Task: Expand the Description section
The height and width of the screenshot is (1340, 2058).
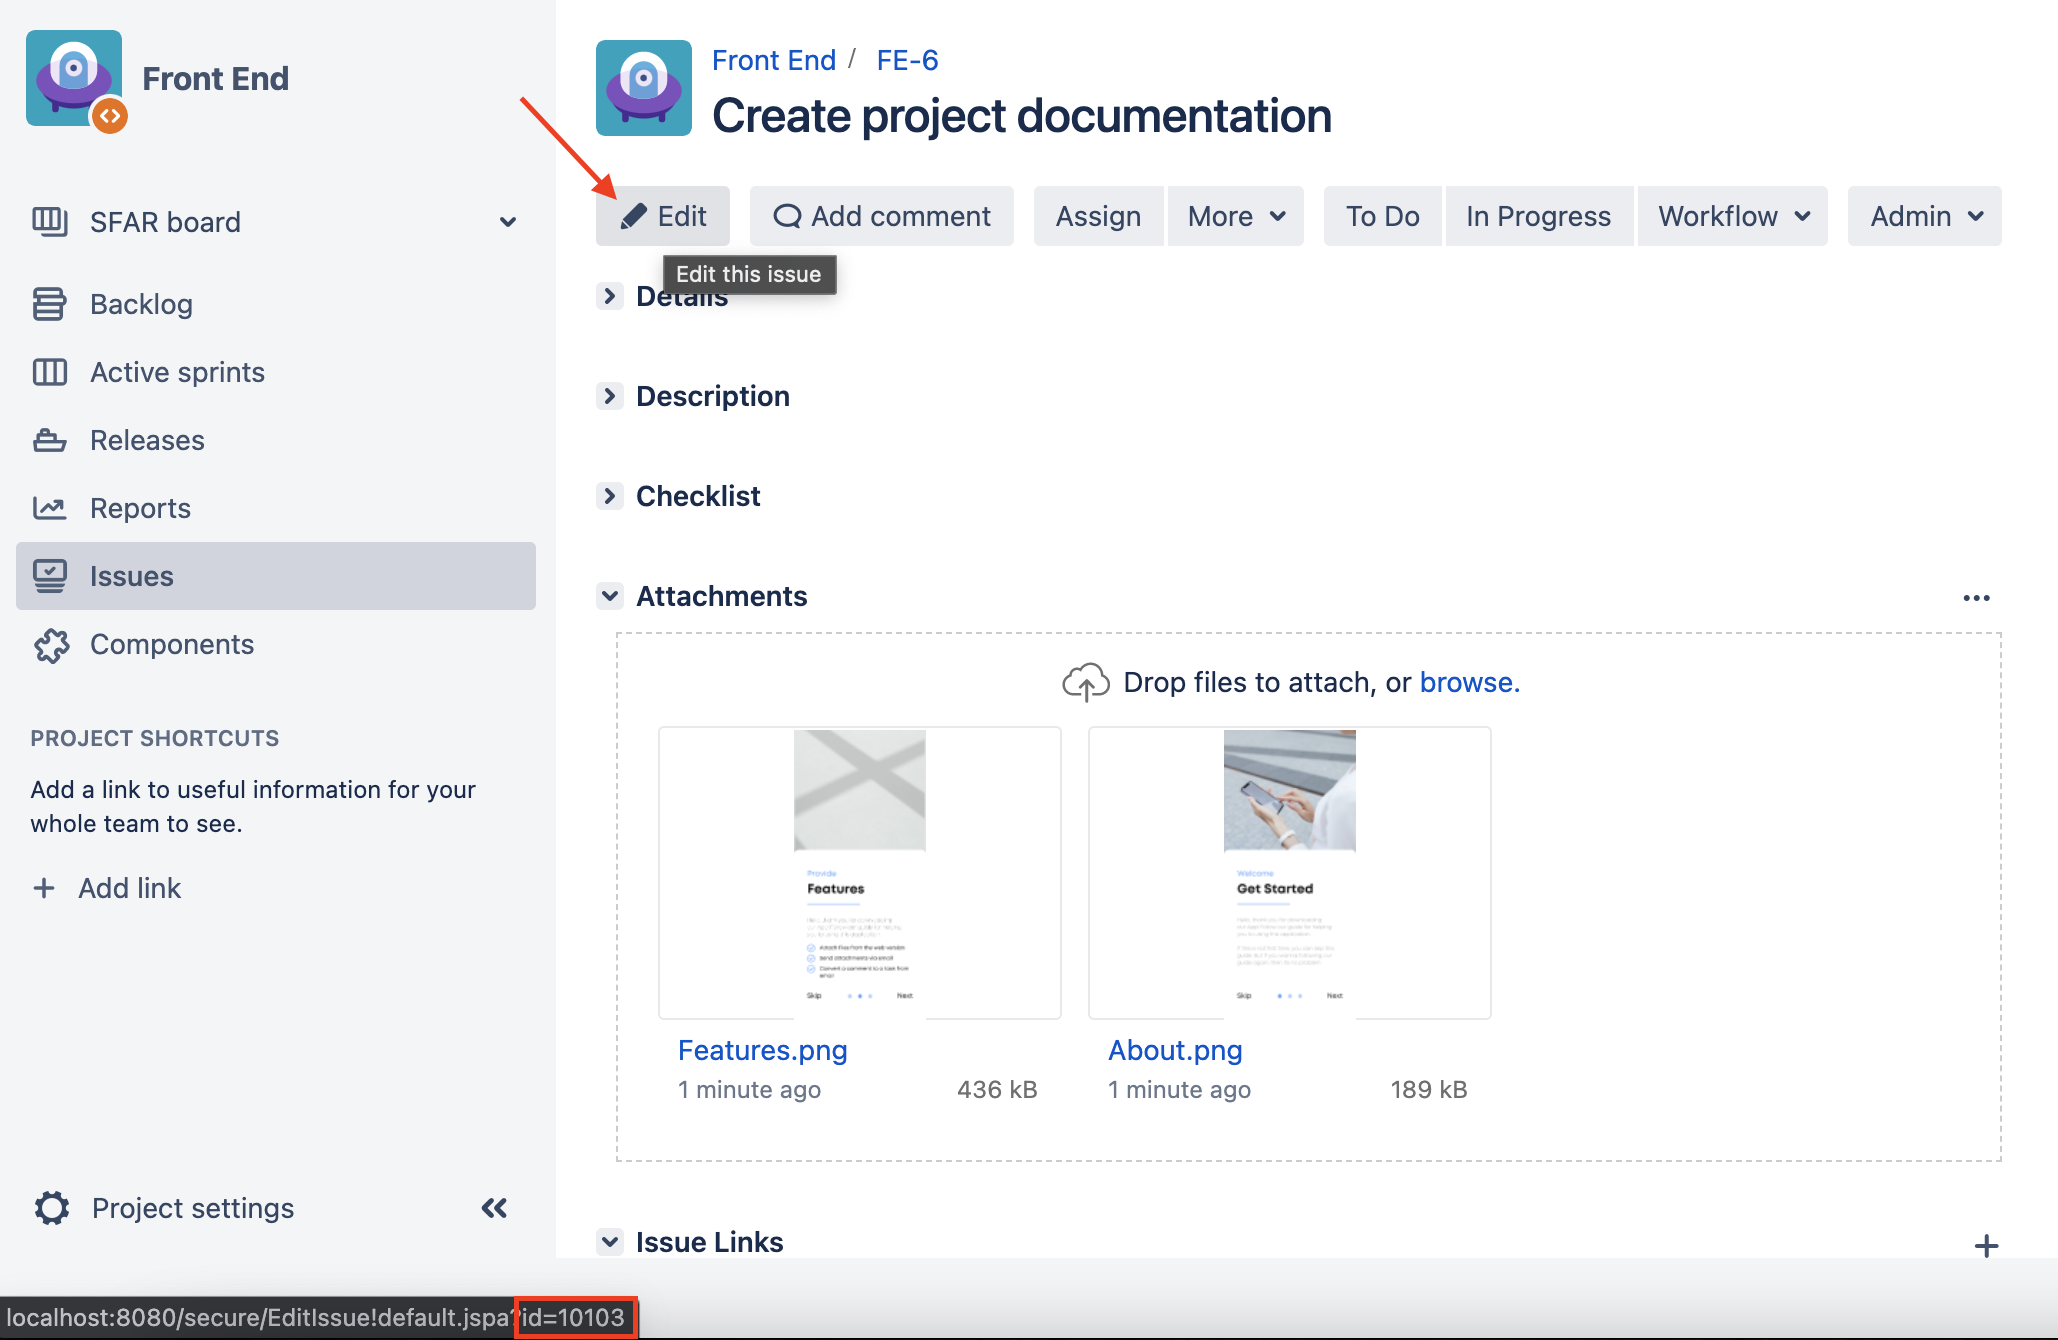Action: click(609, 396)
